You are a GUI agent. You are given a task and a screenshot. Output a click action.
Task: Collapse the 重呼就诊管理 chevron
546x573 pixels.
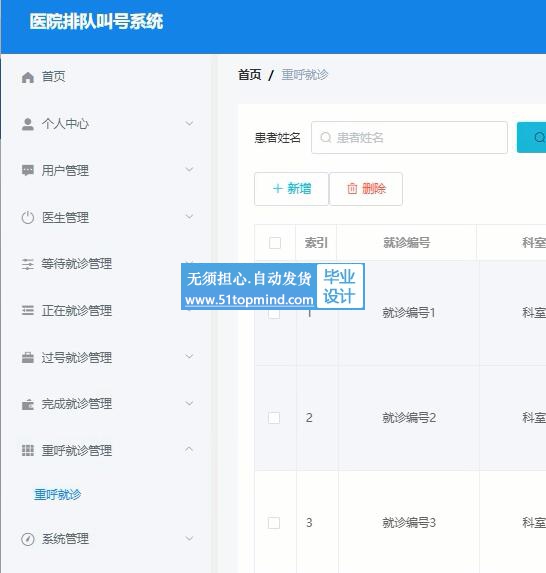[x=189, y=449]
